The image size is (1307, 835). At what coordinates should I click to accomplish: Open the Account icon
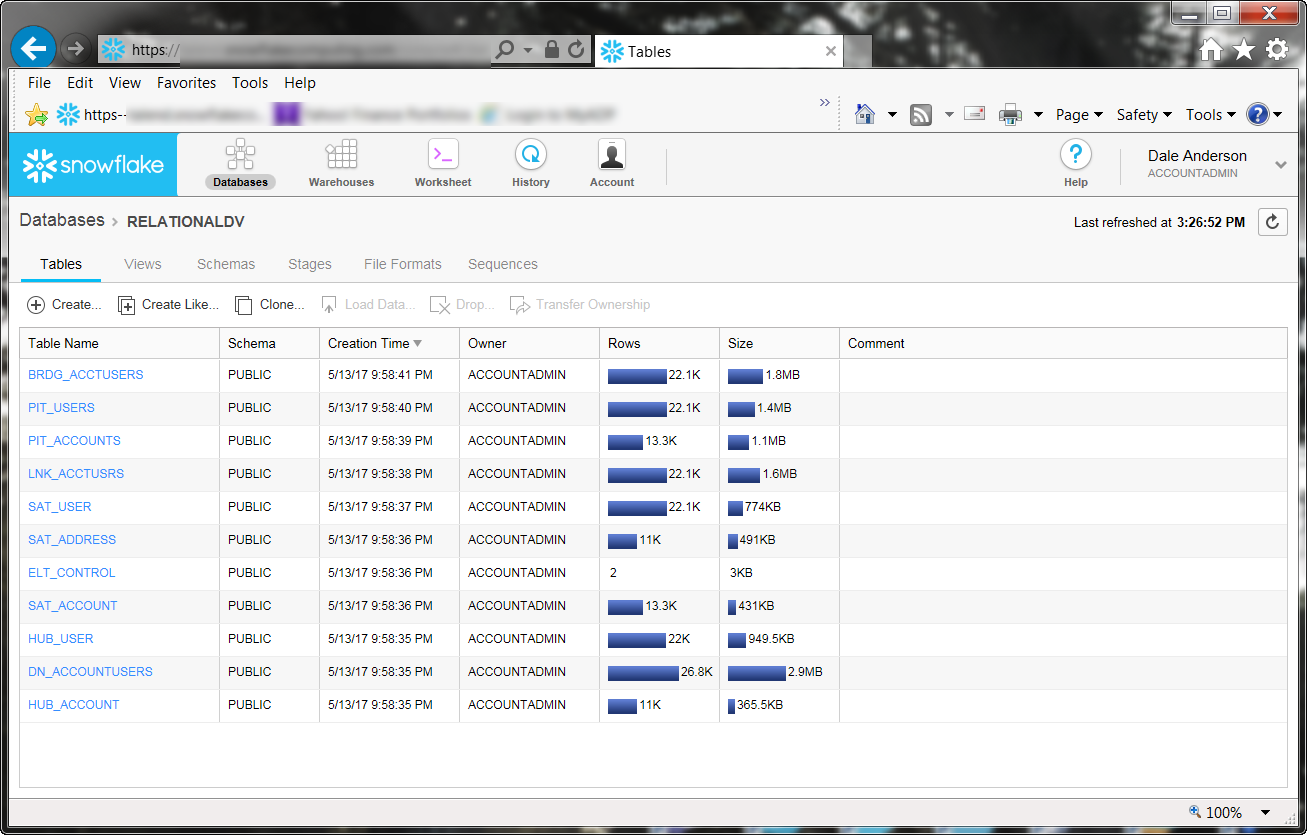(612, 156)
